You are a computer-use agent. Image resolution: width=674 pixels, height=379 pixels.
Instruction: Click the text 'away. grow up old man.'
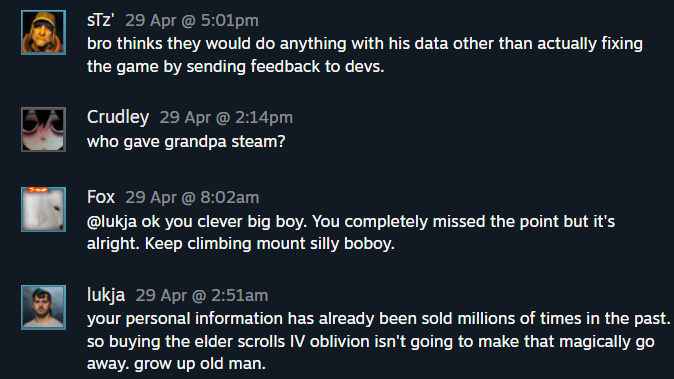[x=176, y=364]
